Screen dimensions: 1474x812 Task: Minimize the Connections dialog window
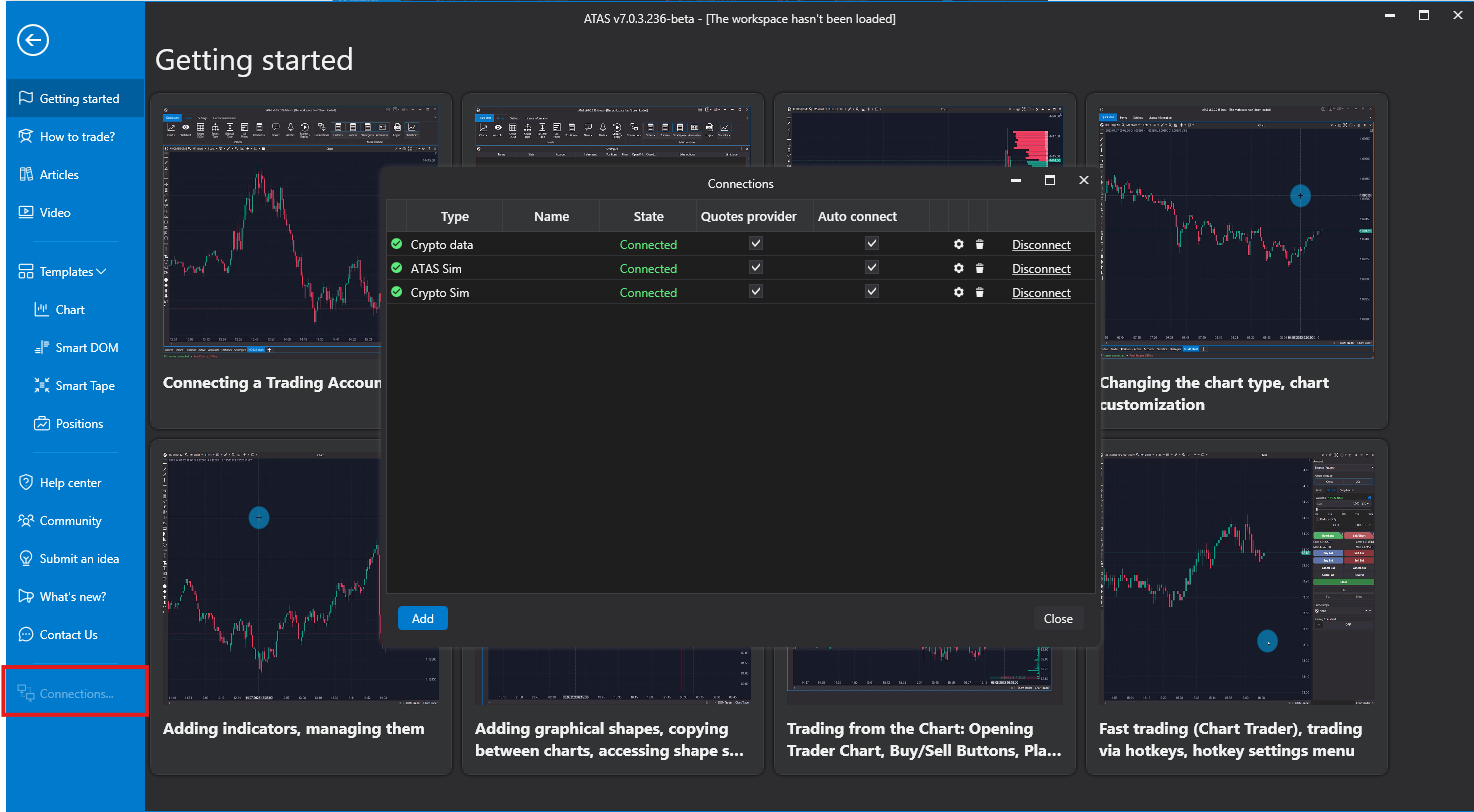click(x=1016, y=180)
